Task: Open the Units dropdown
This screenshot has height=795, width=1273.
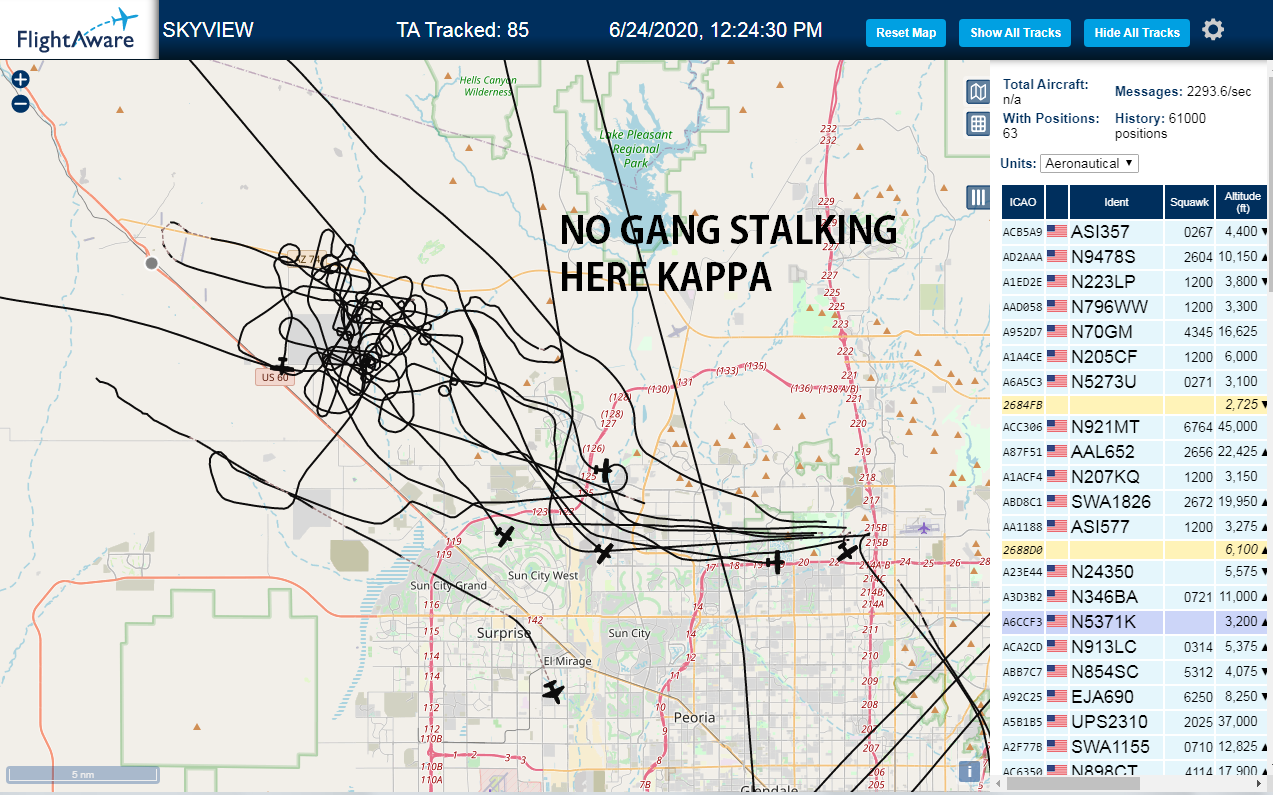Action: 1089,163
